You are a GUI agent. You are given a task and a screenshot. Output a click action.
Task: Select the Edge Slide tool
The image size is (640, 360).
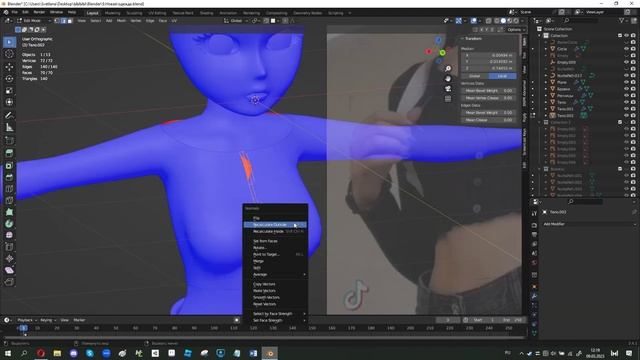pos(9,247)
